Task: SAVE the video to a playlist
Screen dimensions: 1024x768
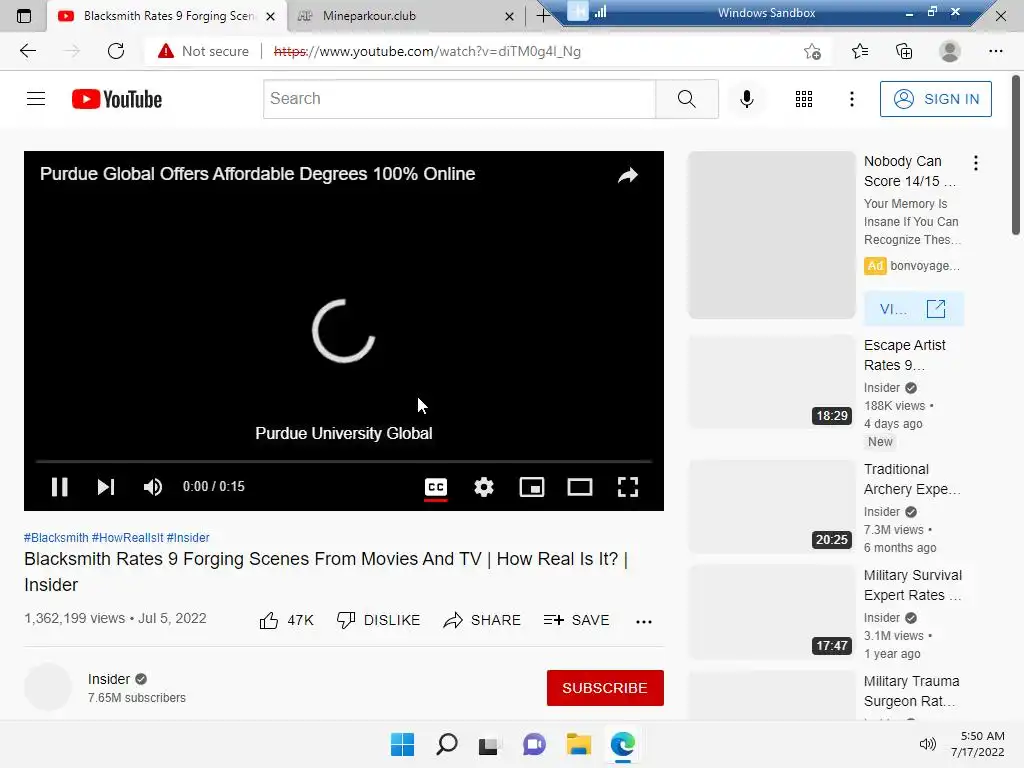Action: 576,620
